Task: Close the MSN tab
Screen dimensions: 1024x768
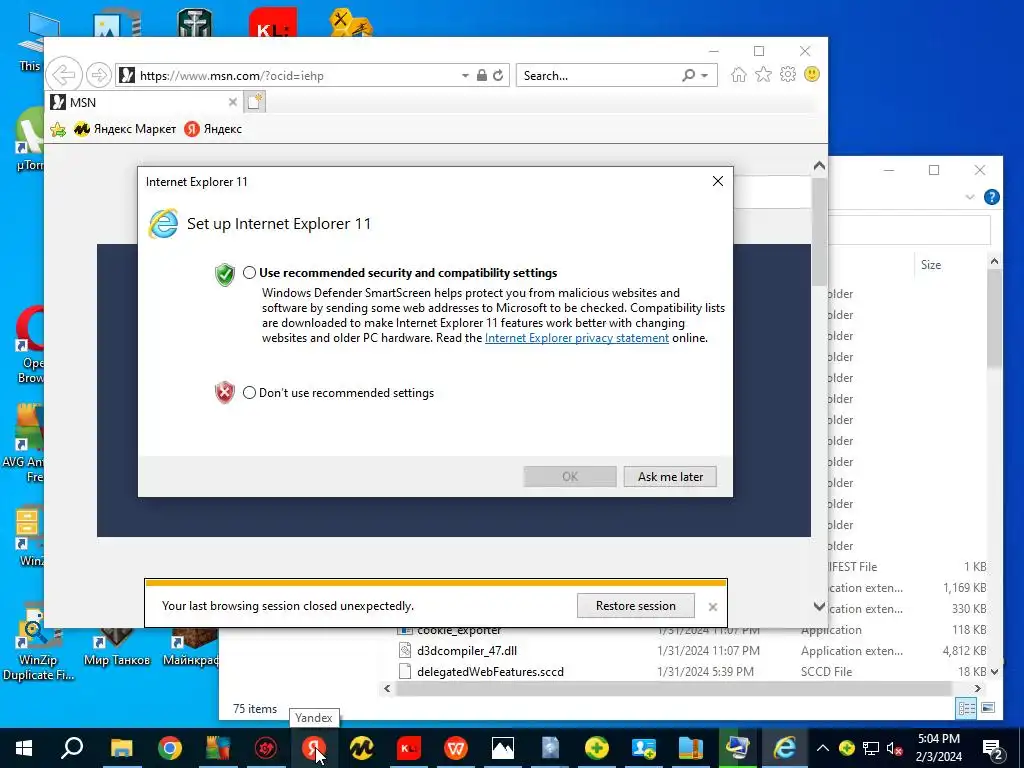Action: click(232, 102)
